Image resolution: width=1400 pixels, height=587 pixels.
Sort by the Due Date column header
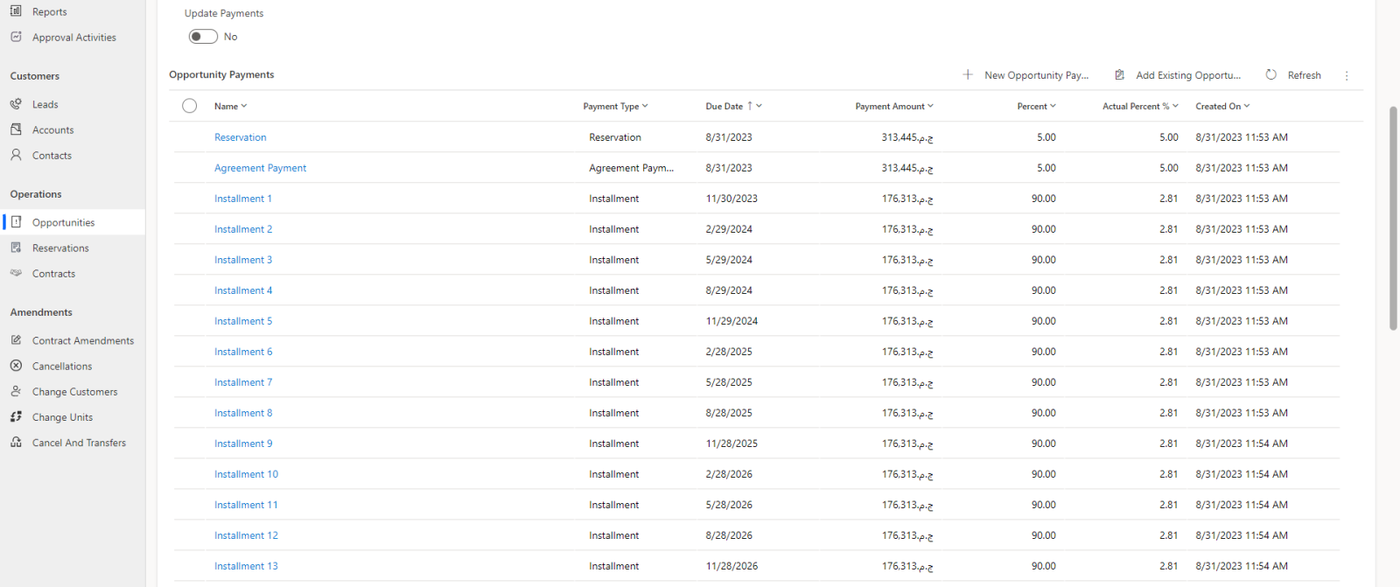point(724,106)
